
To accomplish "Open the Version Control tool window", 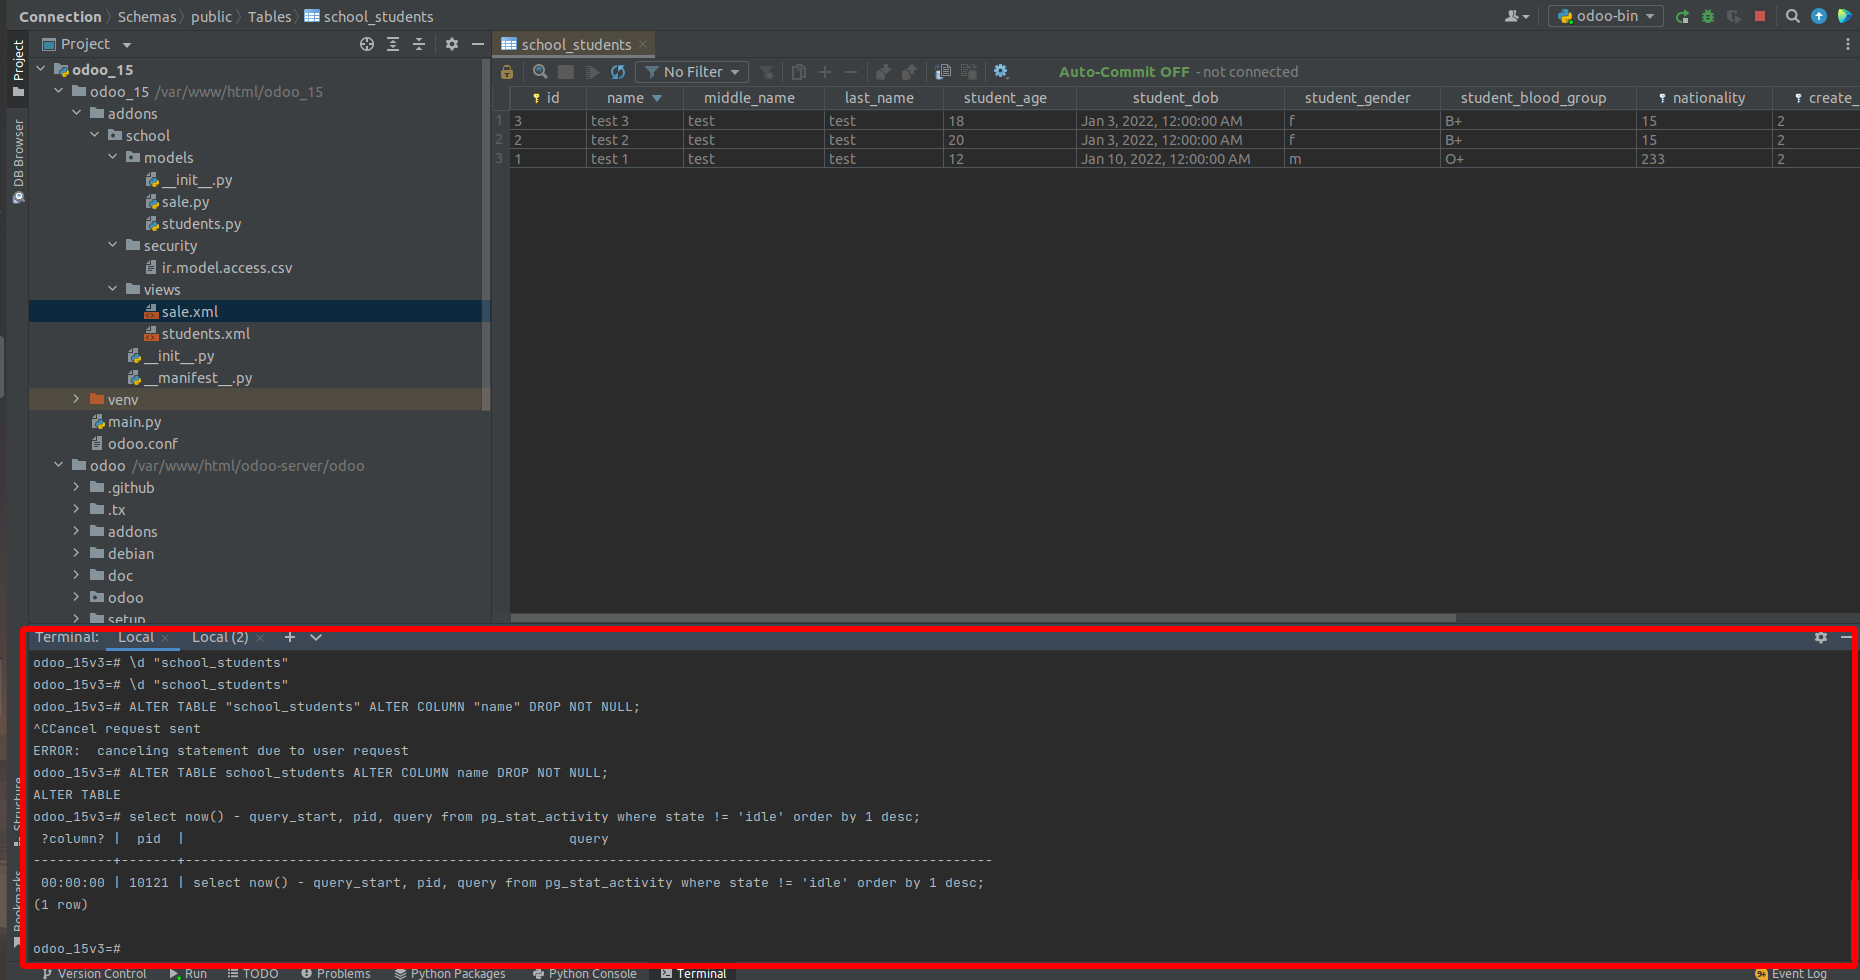I will tap(94, 973).
